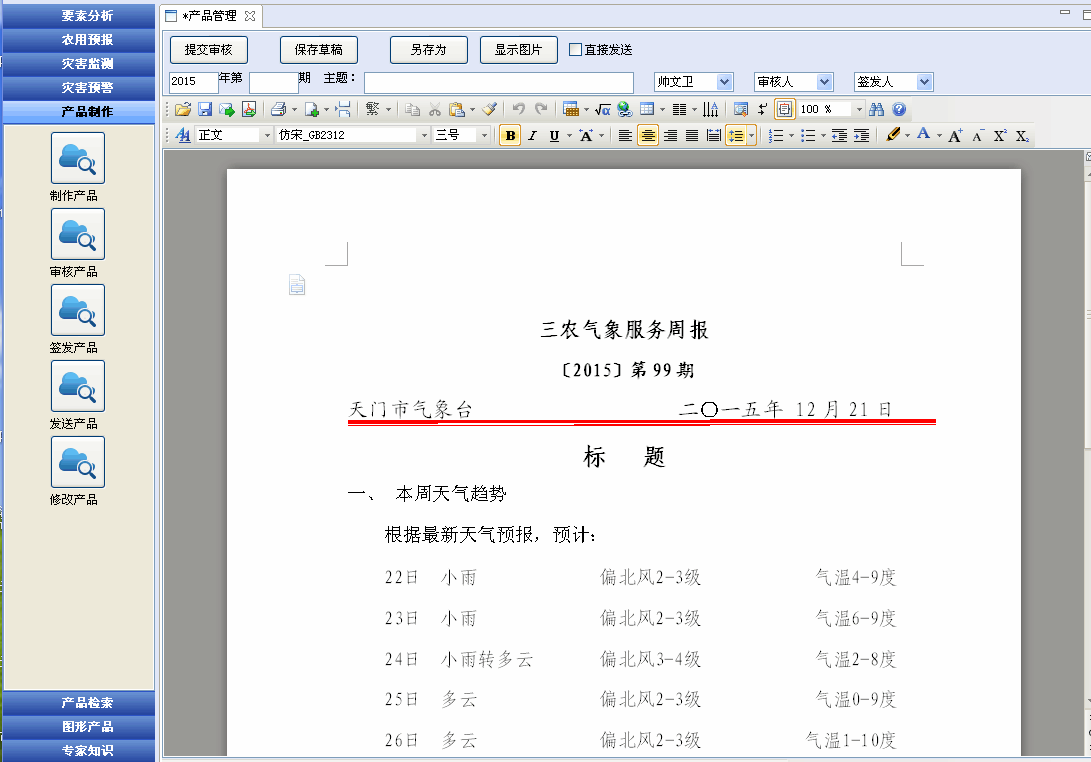
Task: Enable the 直接发送 checkbox
Action: [x=575, y=49]
